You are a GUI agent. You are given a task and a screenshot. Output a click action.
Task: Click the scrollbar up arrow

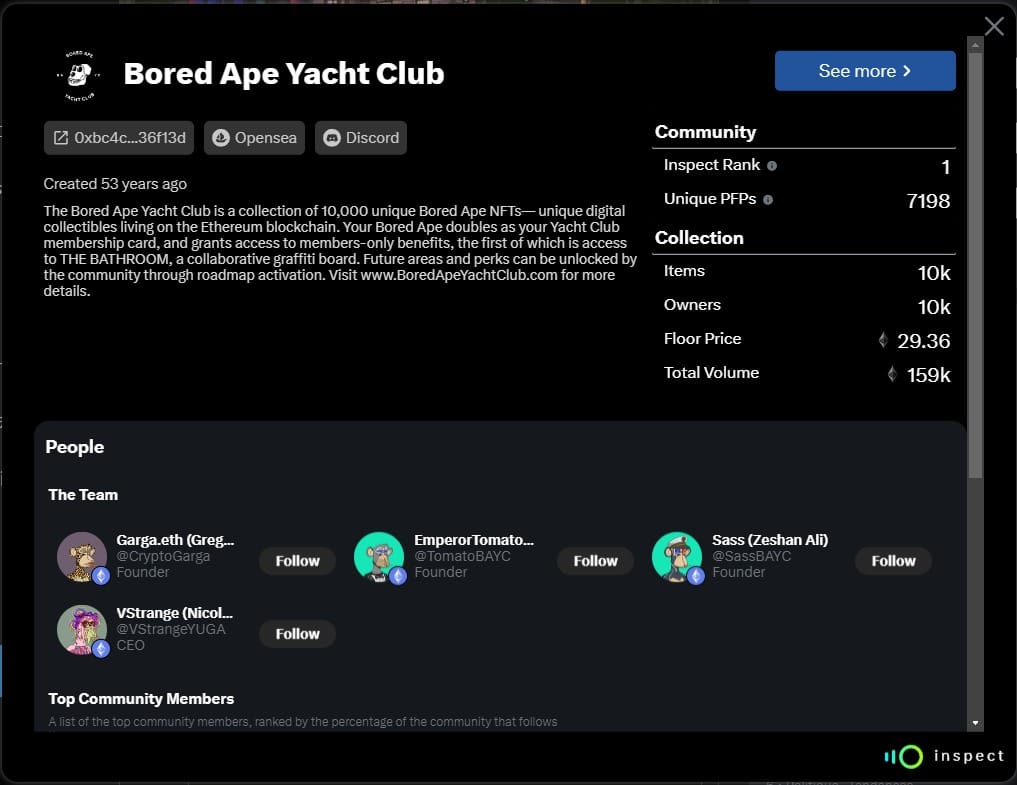pos(975,45)
